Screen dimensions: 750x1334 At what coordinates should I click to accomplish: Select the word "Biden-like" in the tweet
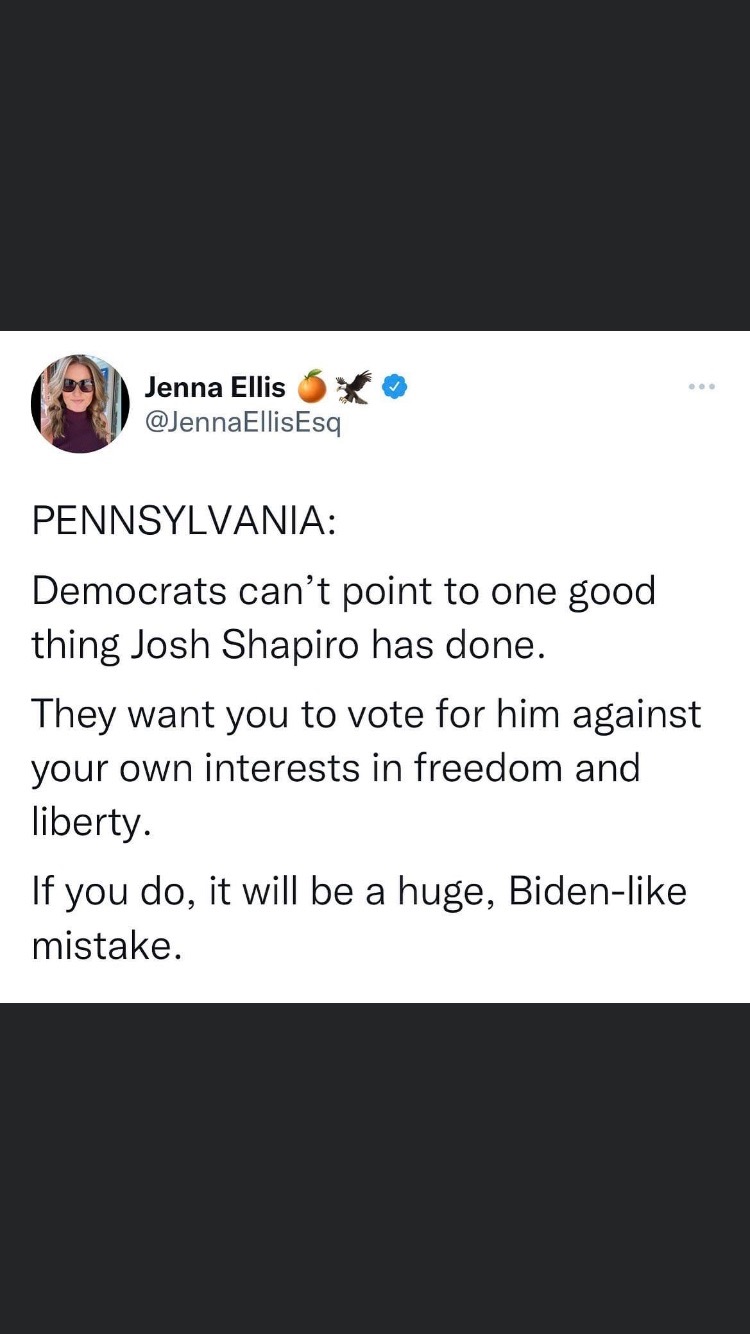click(x=597, y=891)
